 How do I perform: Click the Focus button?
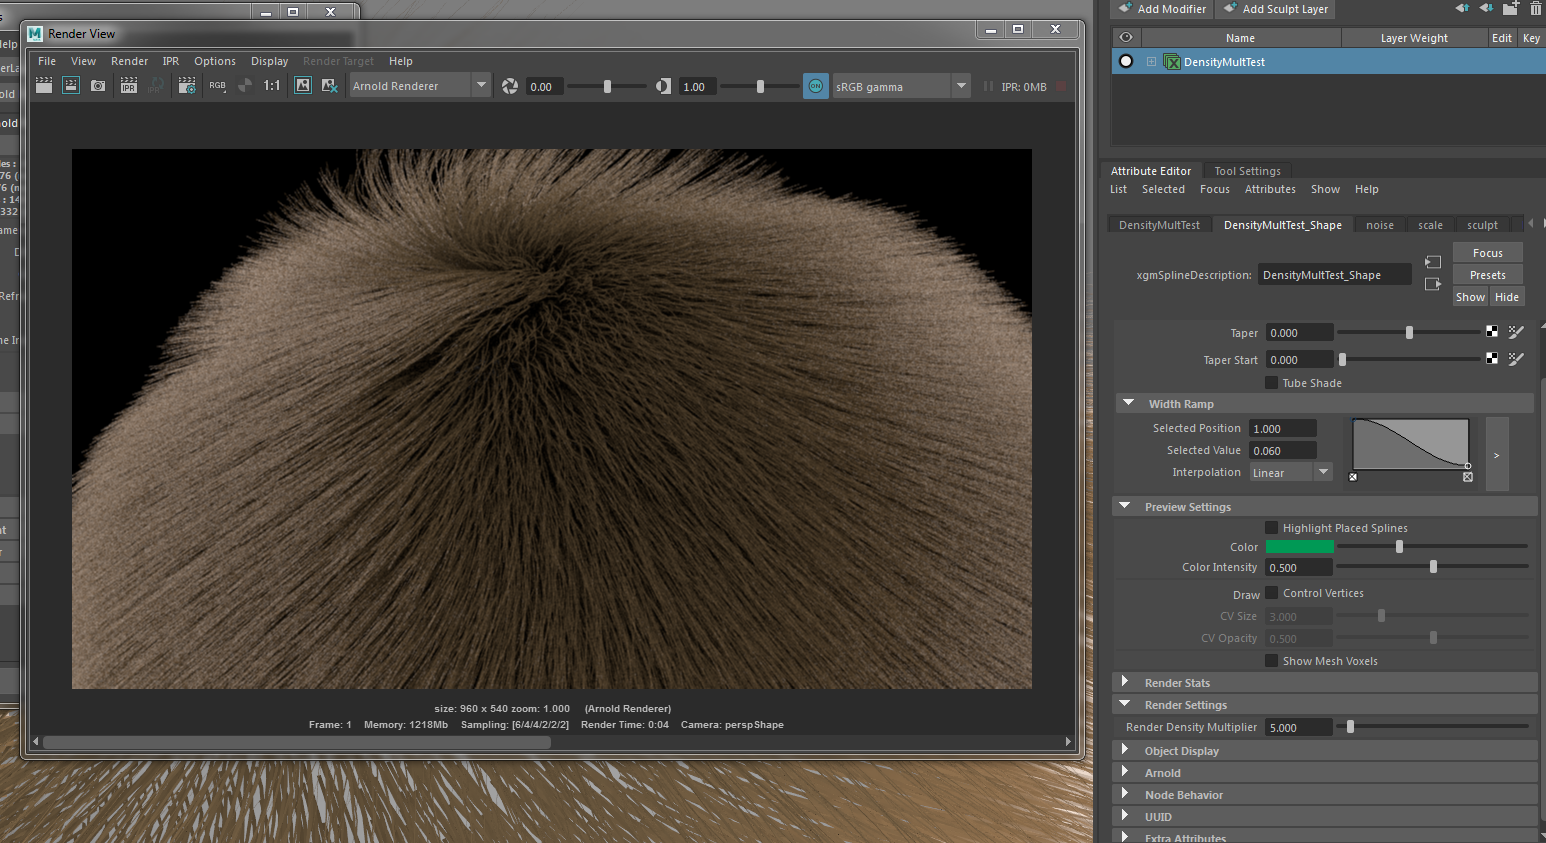coord(1487,253)
